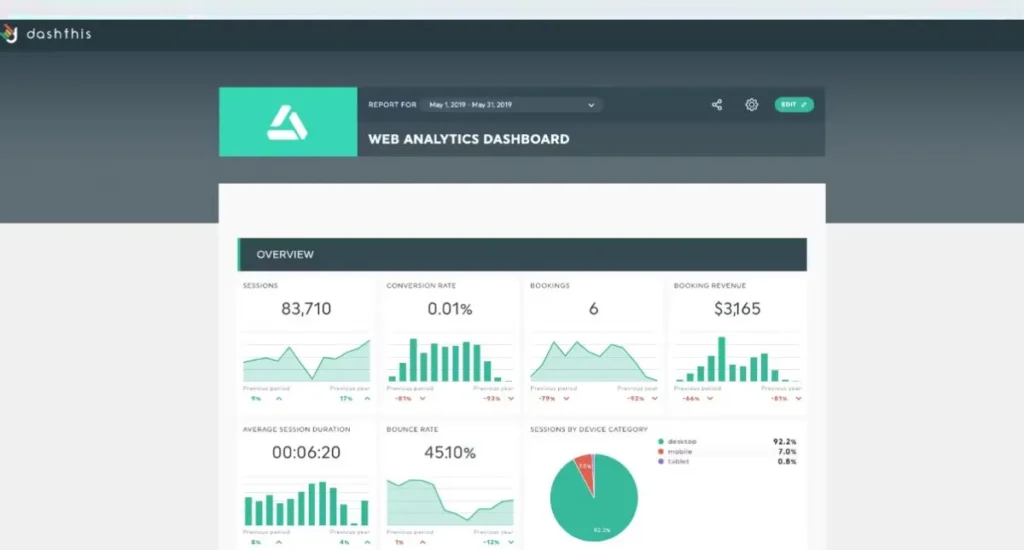Click down arrow under Conversion Rate previous year
This screenshot has width=1024, height=550.
511,398
